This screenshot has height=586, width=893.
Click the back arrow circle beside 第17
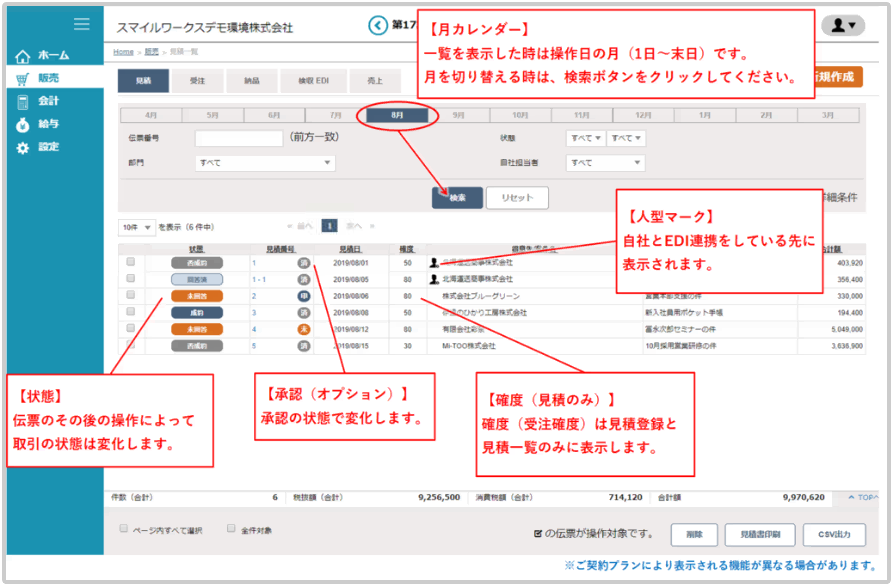[377, 26]
